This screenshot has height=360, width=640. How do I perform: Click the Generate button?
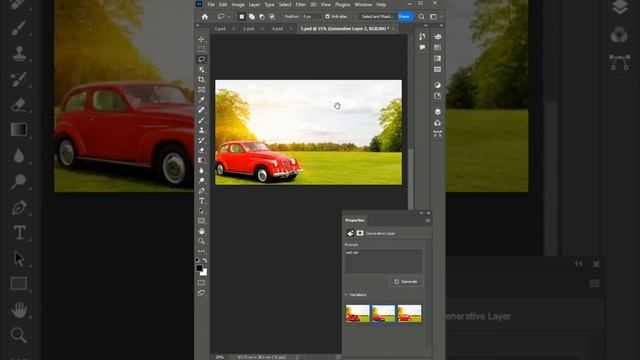406,282
